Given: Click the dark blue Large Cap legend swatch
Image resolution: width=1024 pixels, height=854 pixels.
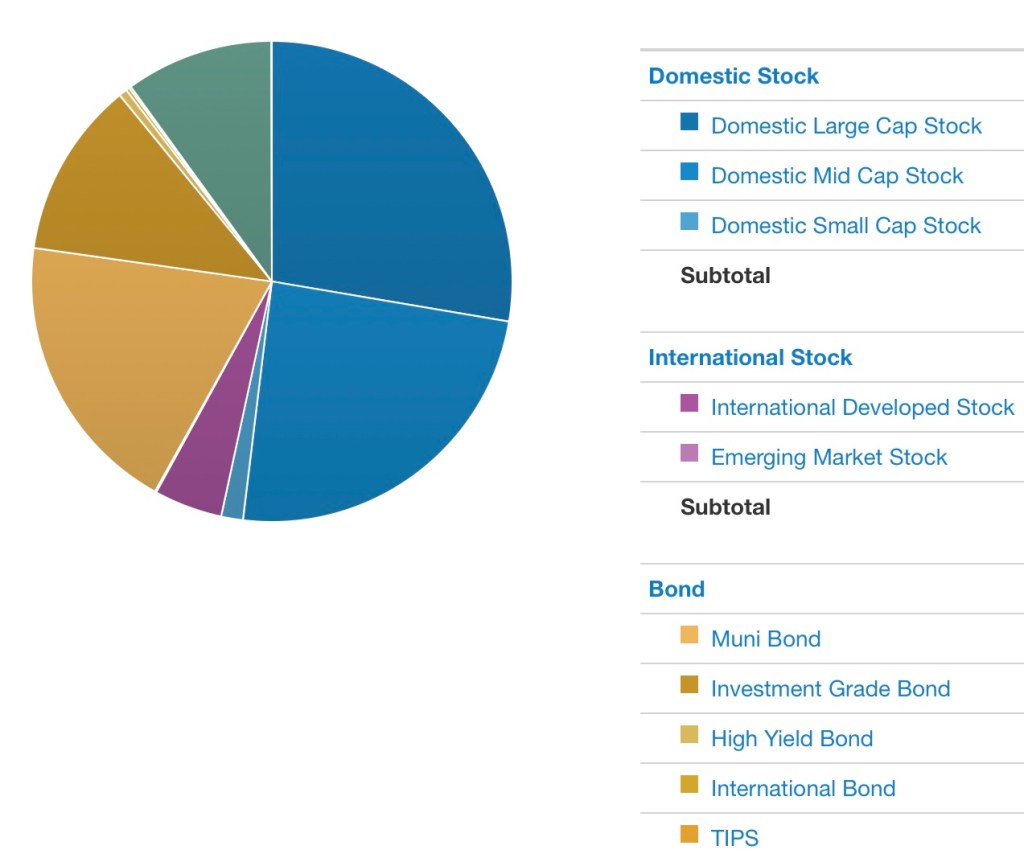Looking at the screenshot, I should point(689,123).
